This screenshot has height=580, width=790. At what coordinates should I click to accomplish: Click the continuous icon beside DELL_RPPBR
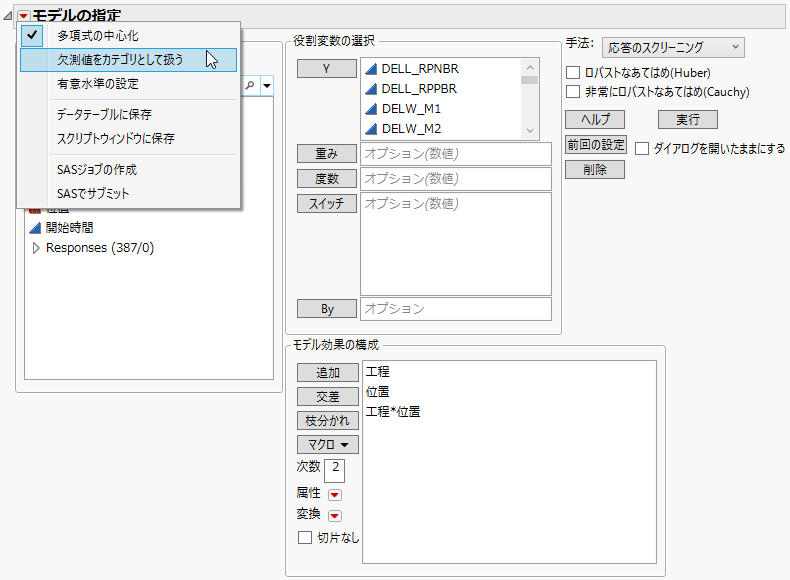(x=371, y=89)
